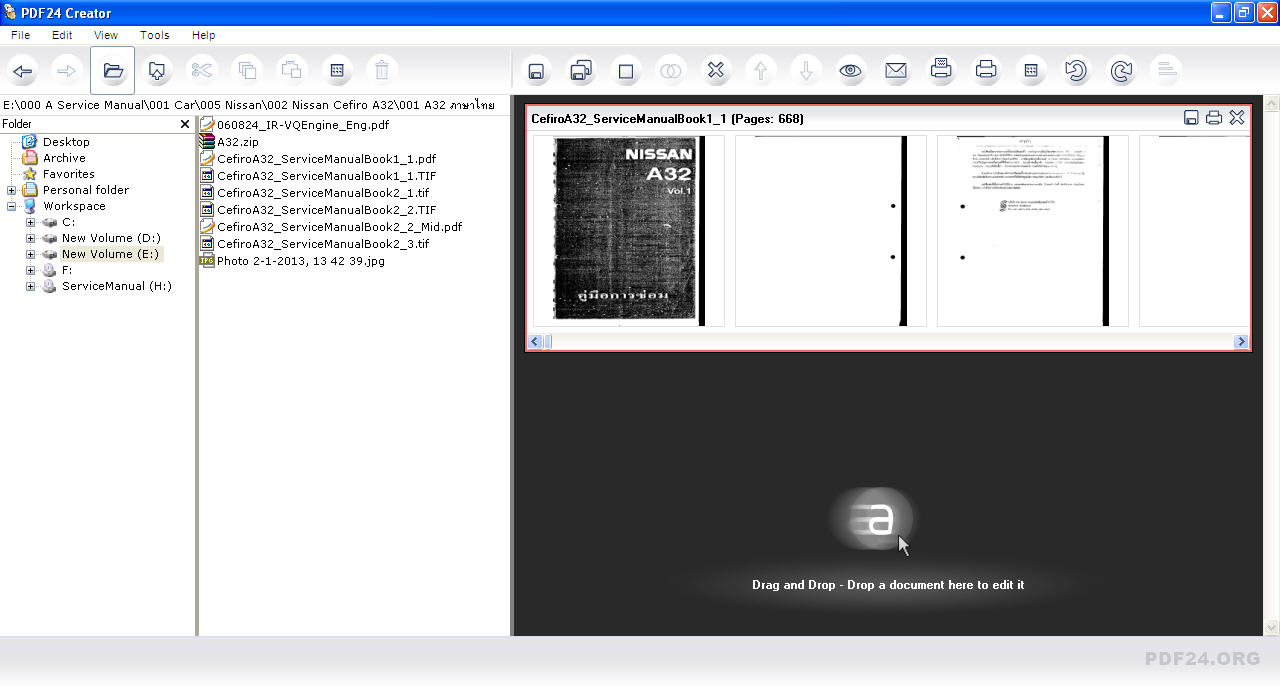The height and width of the screenshot is (686, 1280).
Task: Click the envelope email icon
Action: 896,71
